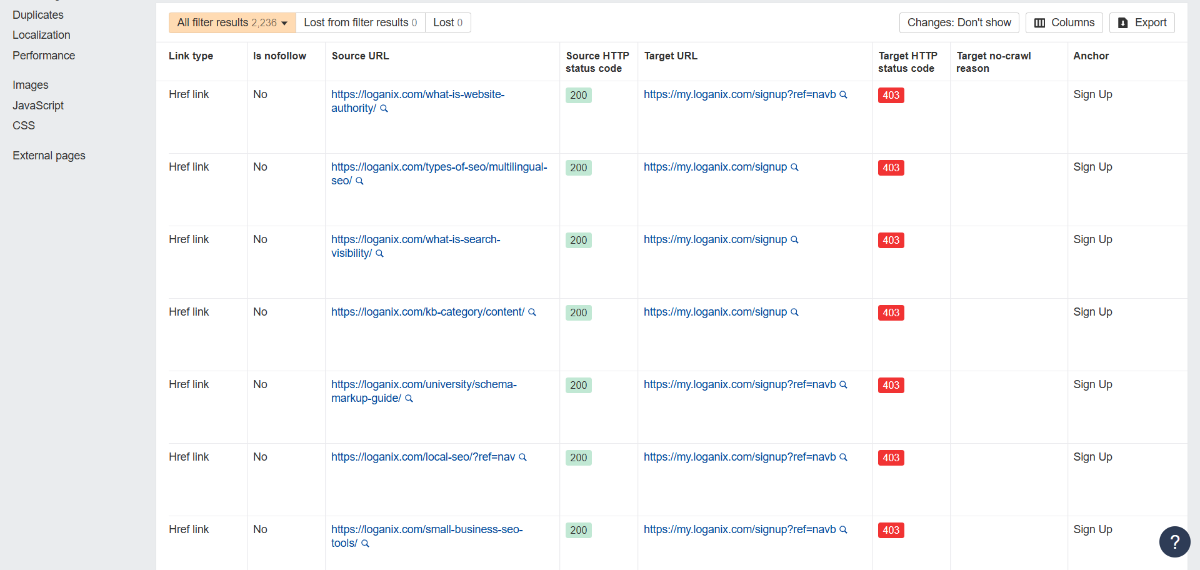This screenshot has height=570, width=1200.
Task: Open the kb-category/content source link
Action: click(428, 312)
